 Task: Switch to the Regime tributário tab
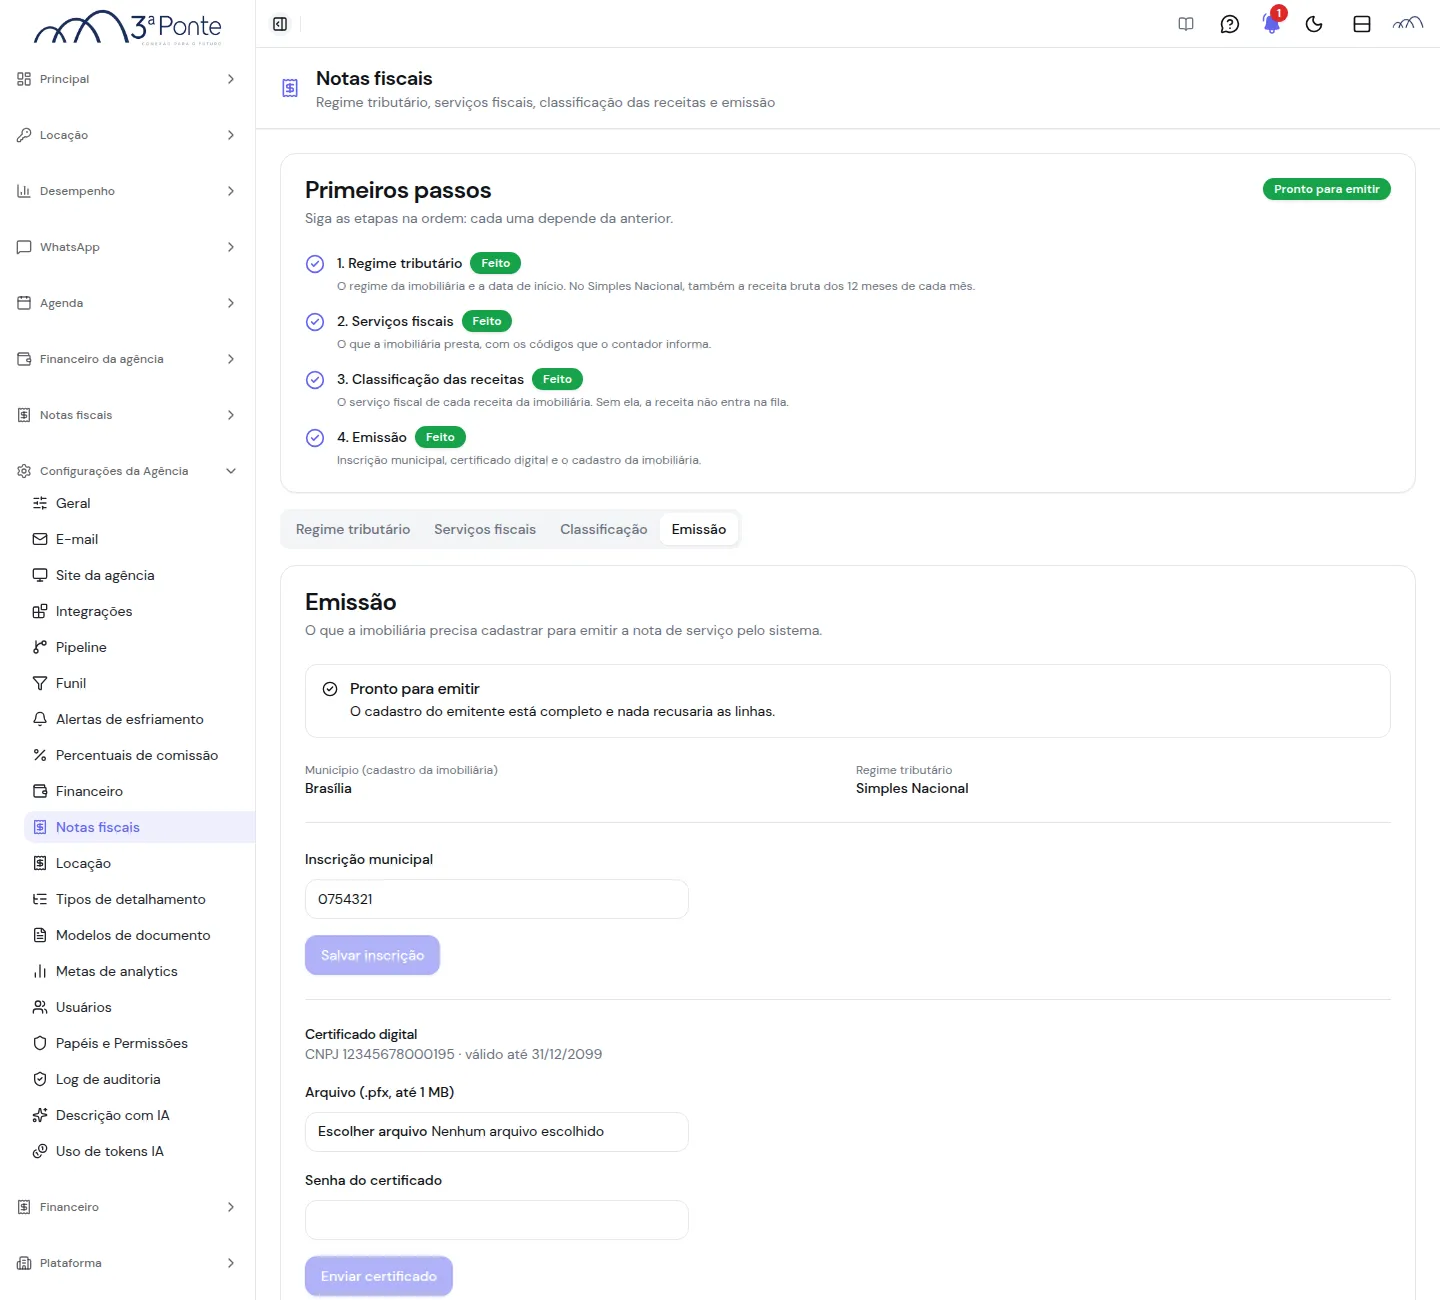353,529
